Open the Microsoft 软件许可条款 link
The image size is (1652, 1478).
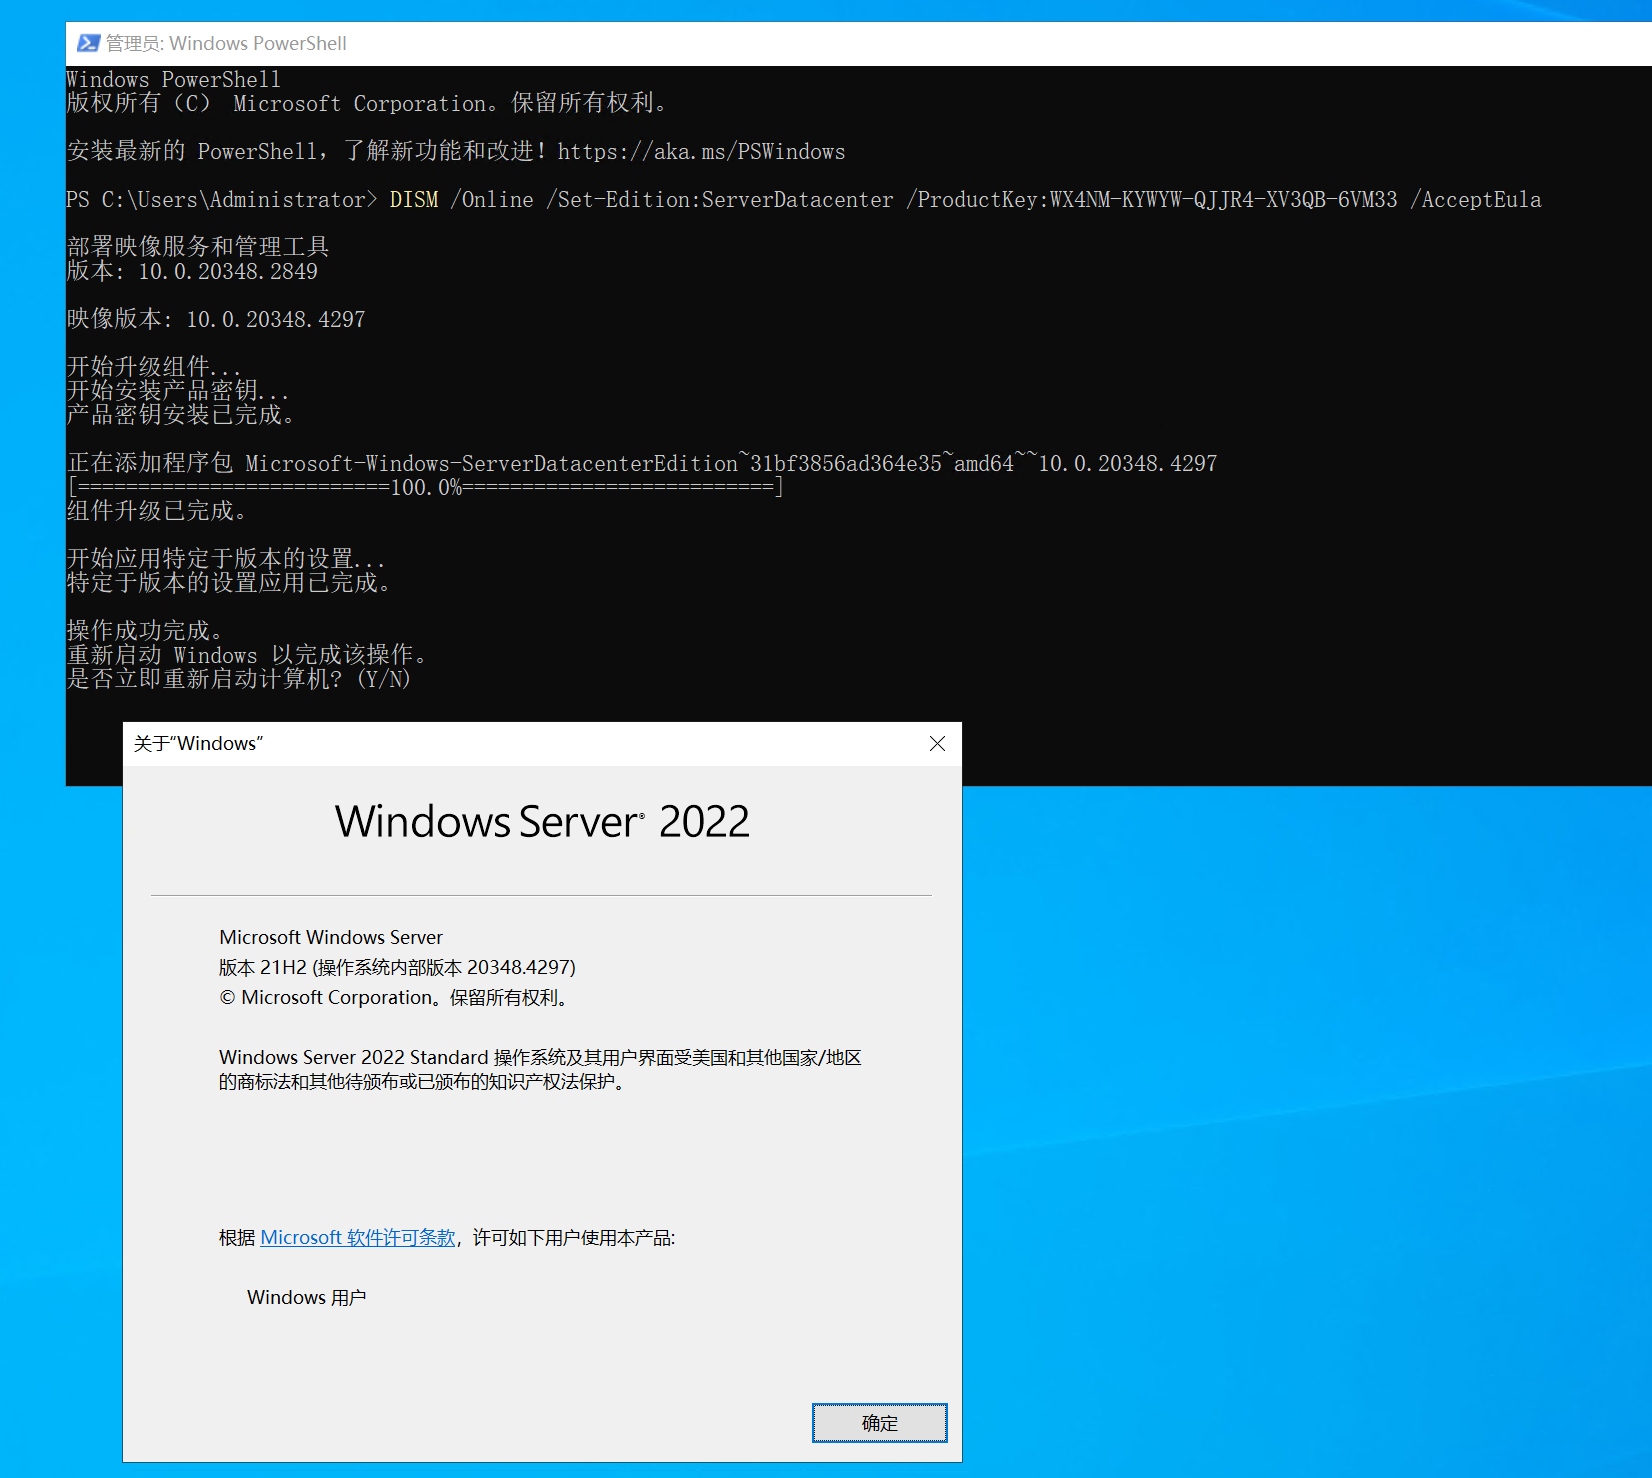click(358, 1238)
